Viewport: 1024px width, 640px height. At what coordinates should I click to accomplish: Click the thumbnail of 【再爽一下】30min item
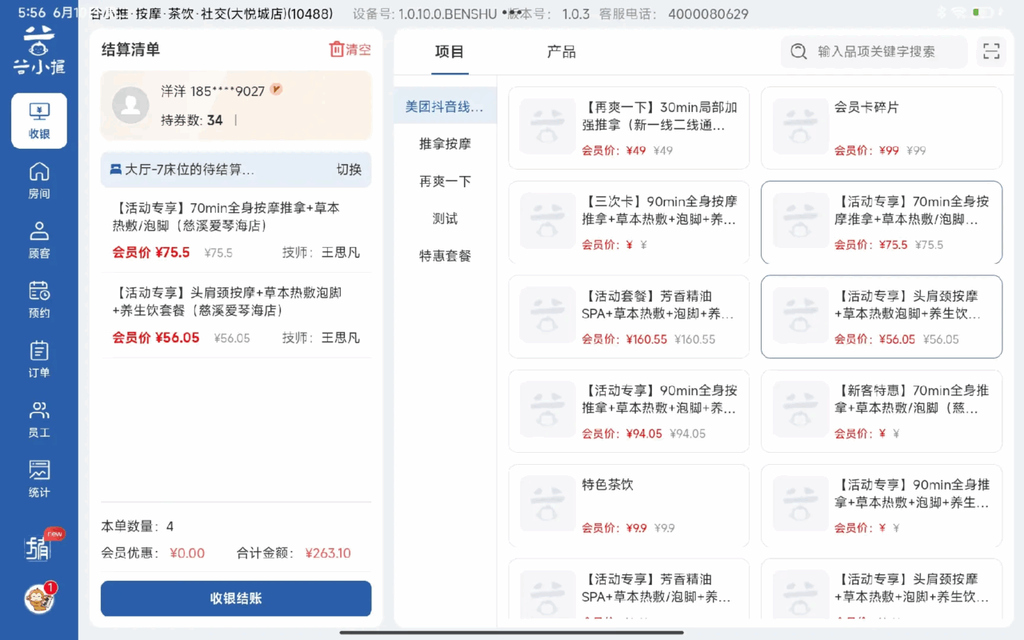click(x=547, y=126)
